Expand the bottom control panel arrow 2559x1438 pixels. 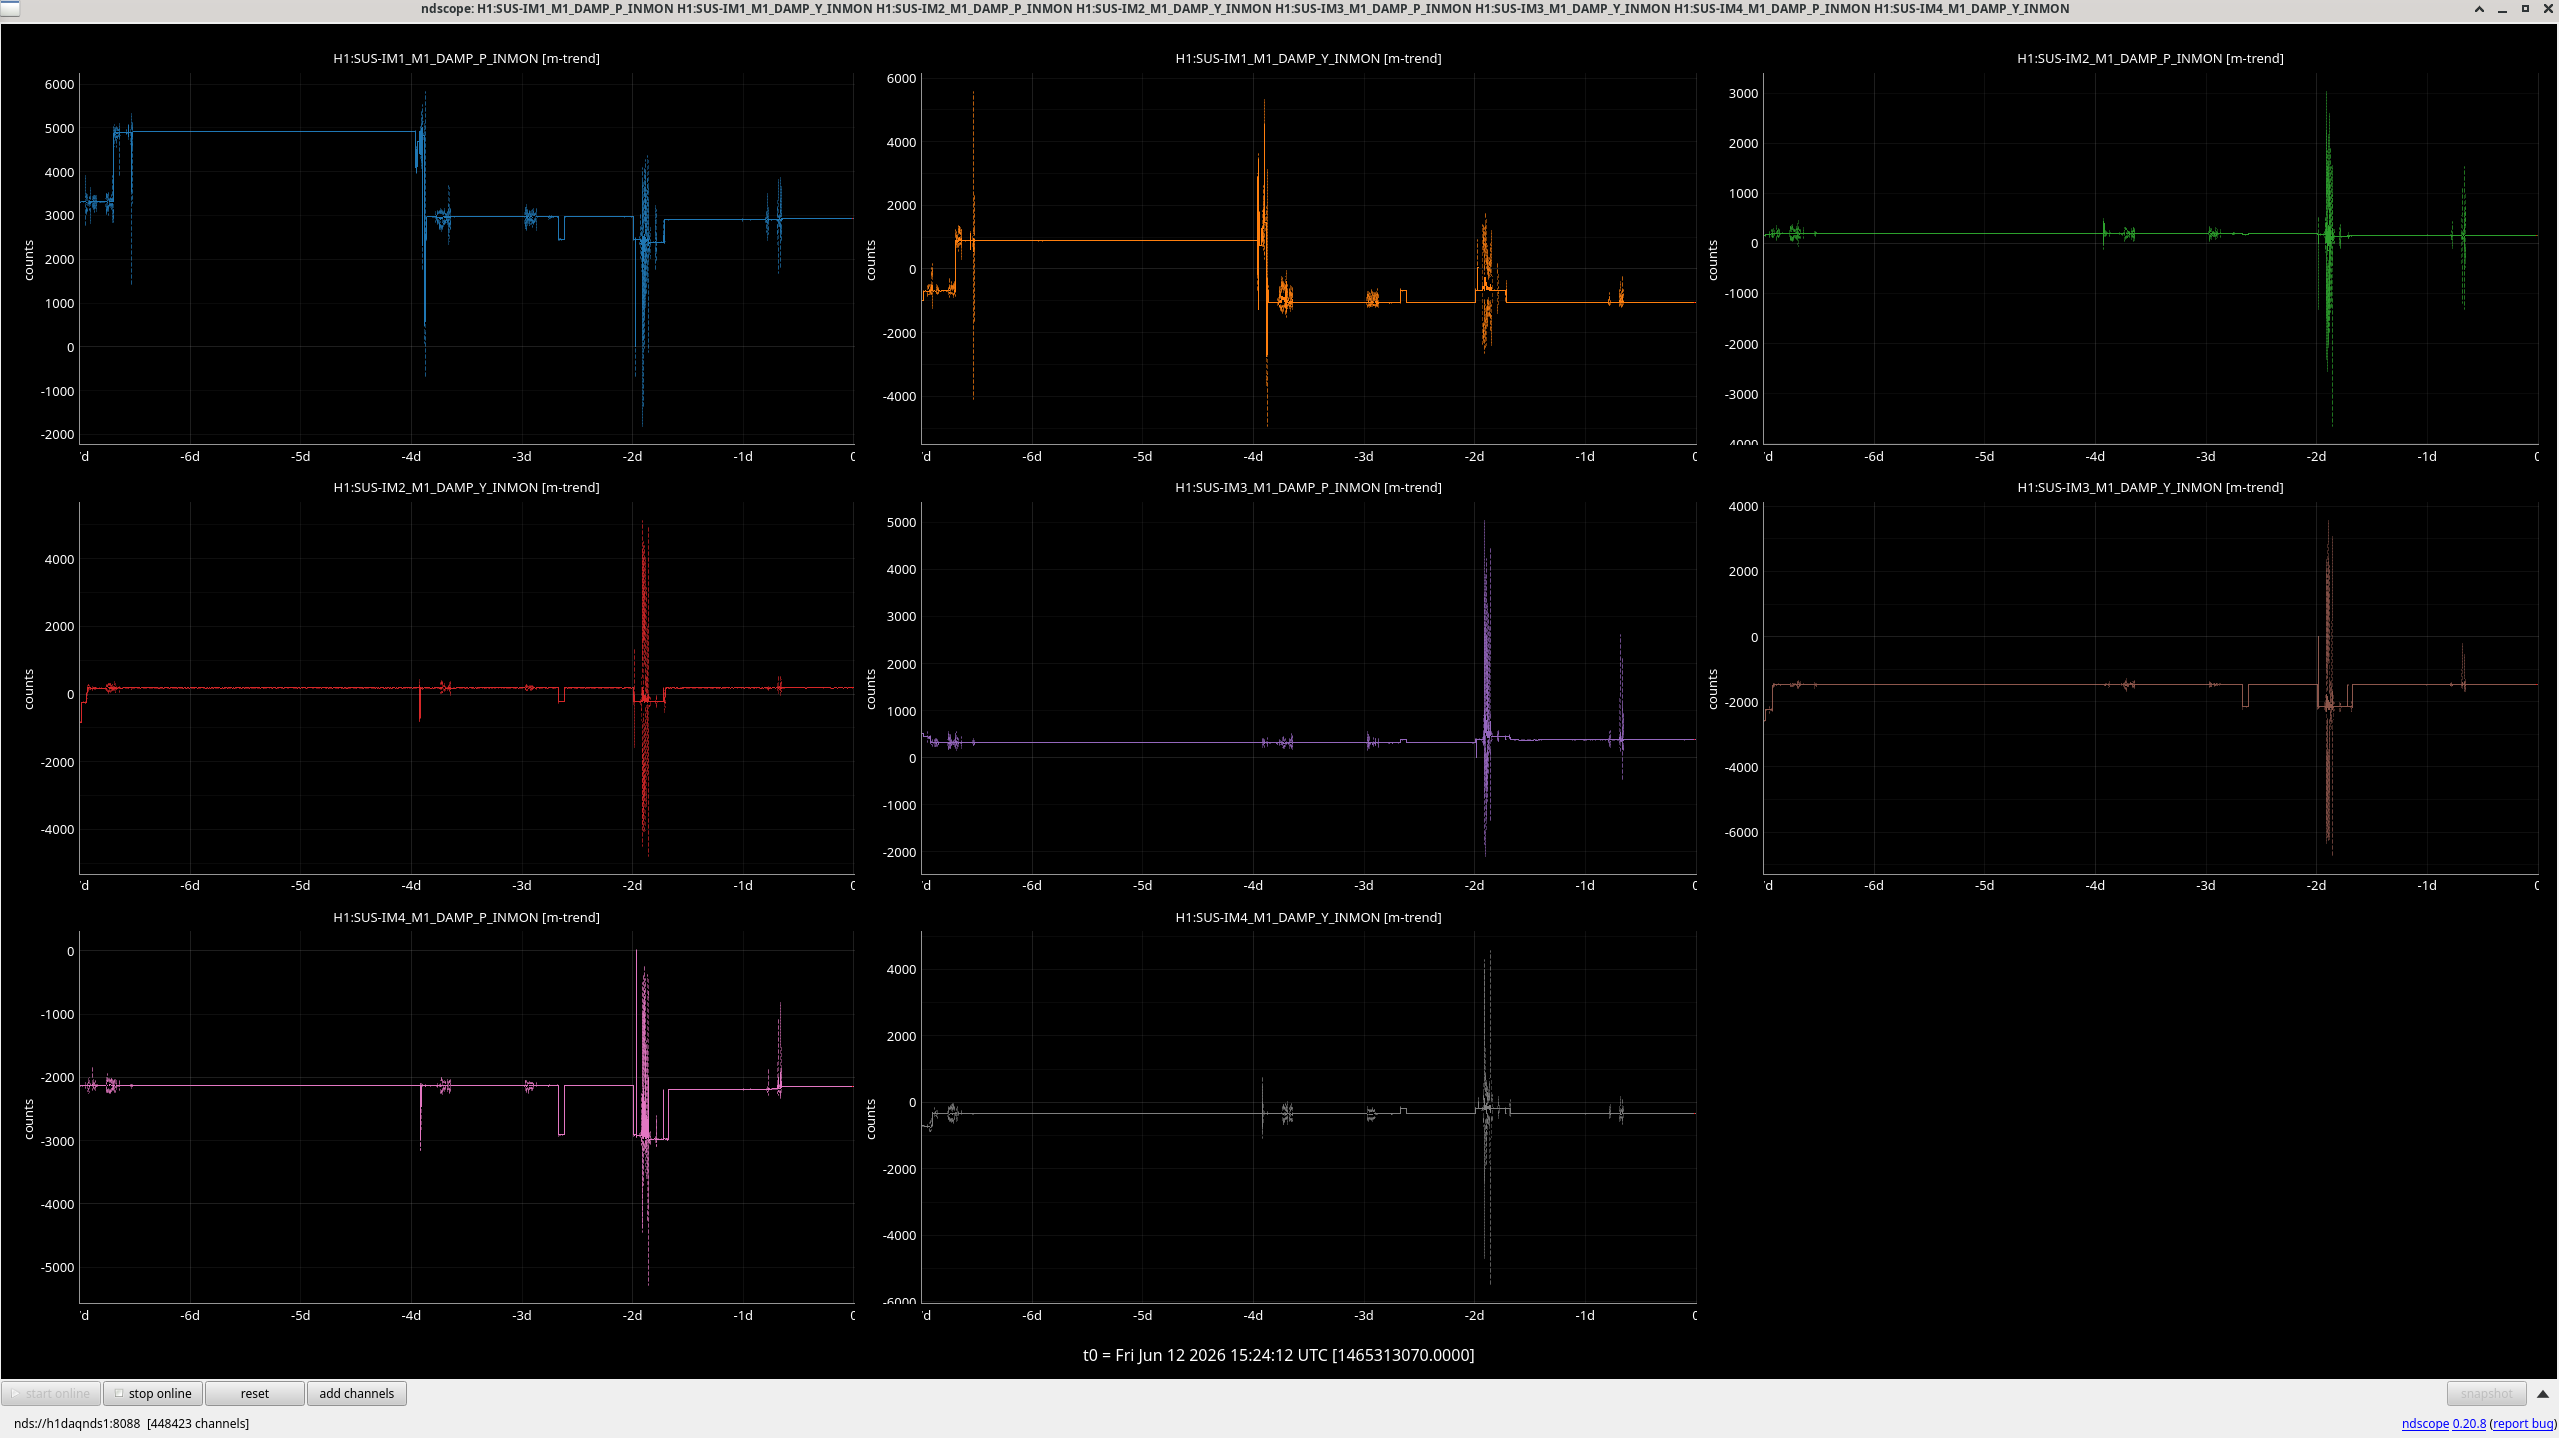pos(2543,1393)
